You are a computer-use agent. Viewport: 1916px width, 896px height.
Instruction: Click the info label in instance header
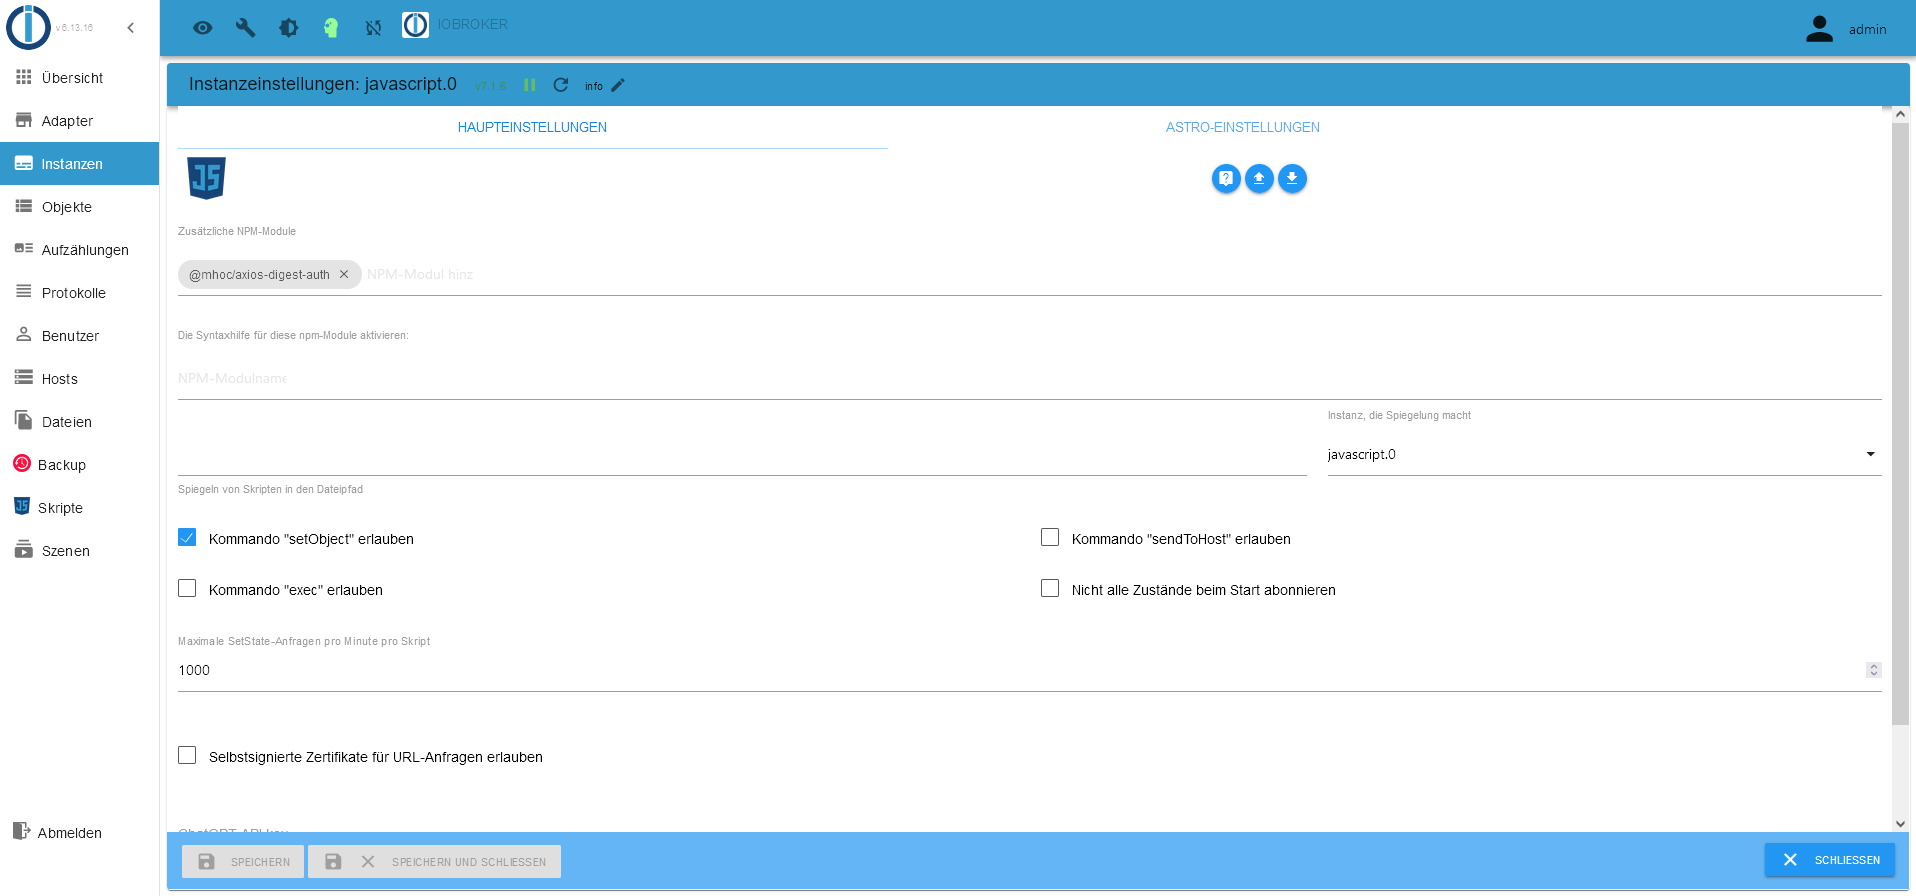point(594,86)
